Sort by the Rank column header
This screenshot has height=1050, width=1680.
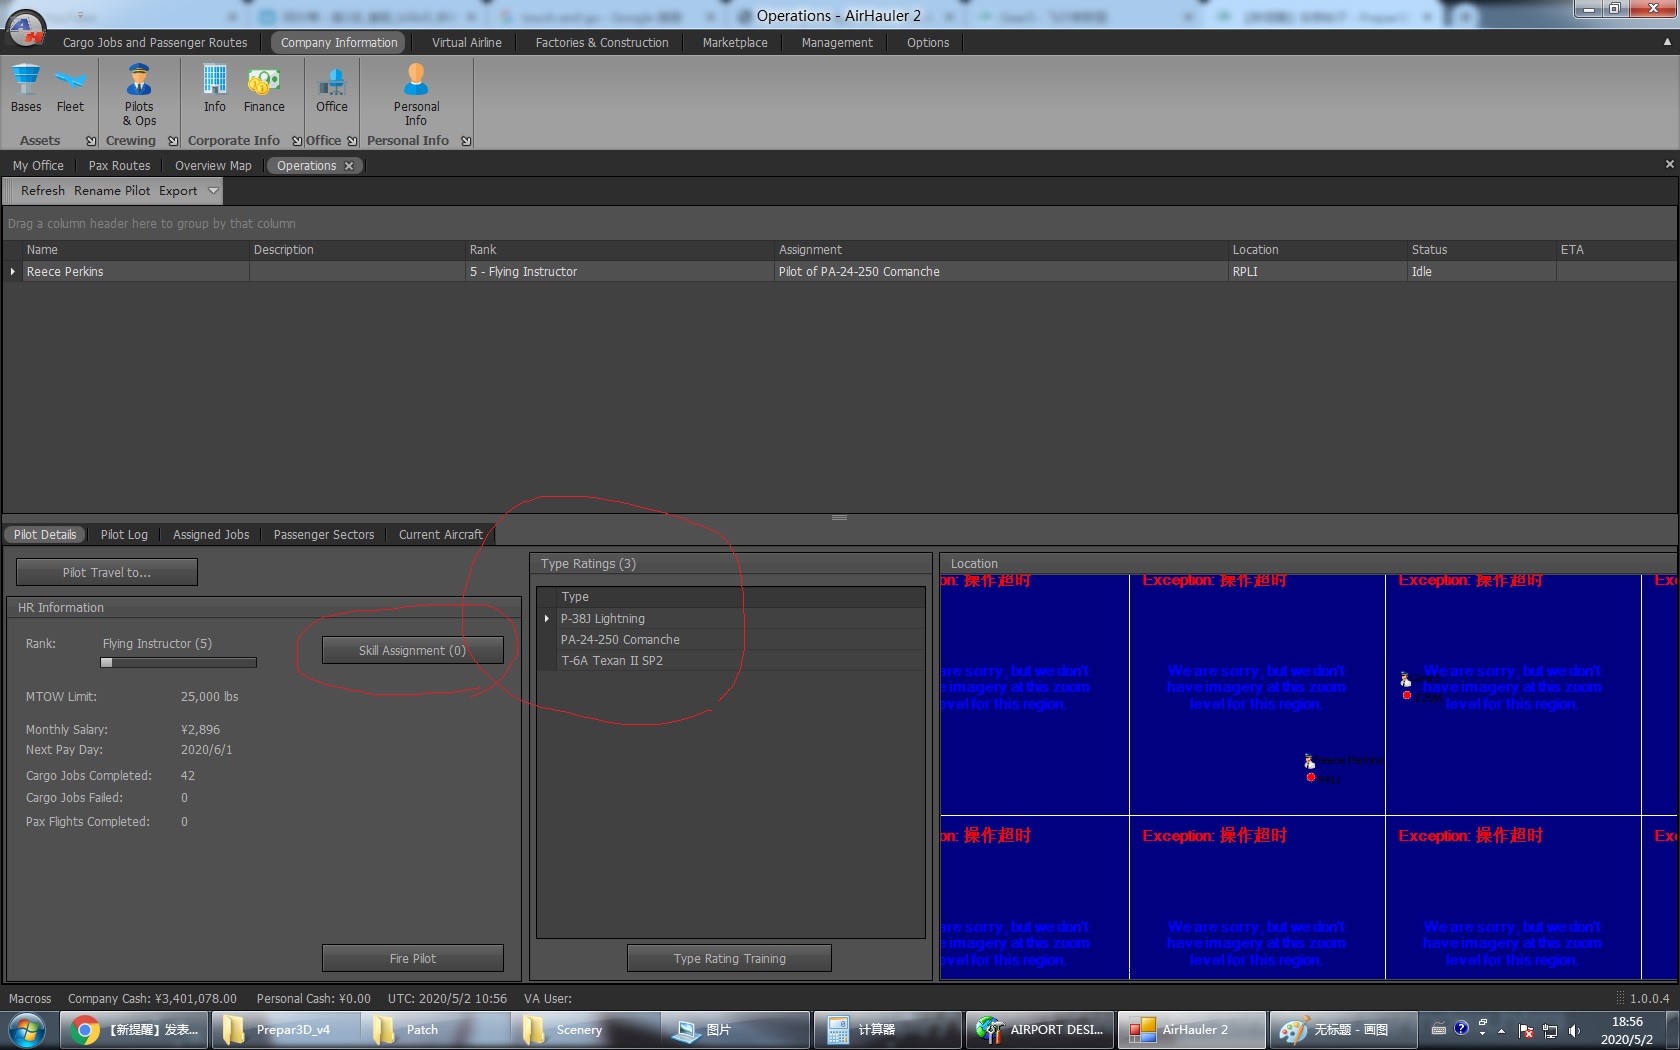pos(620,250)
